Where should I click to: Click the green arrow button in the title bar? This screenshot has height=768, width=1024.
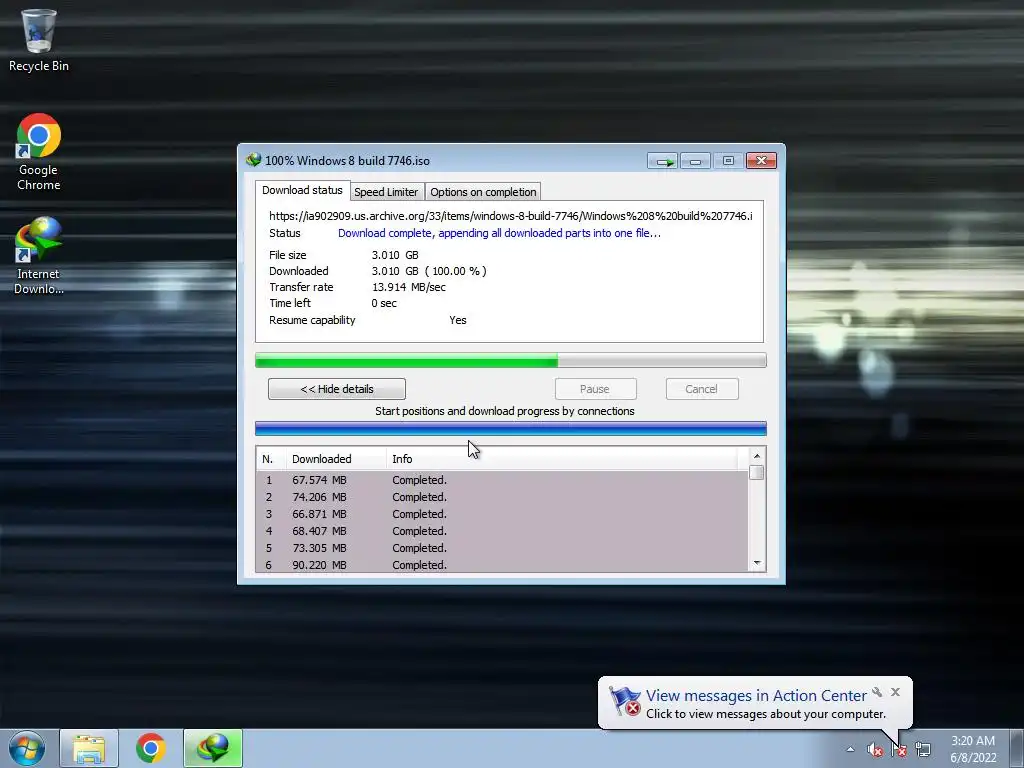click(x=663, y=161)
